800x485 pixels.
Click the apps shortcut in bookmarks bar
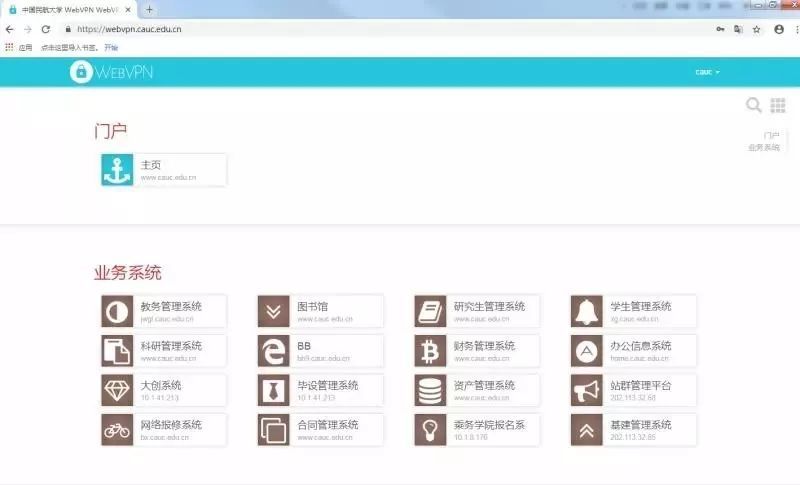(19, 47)
